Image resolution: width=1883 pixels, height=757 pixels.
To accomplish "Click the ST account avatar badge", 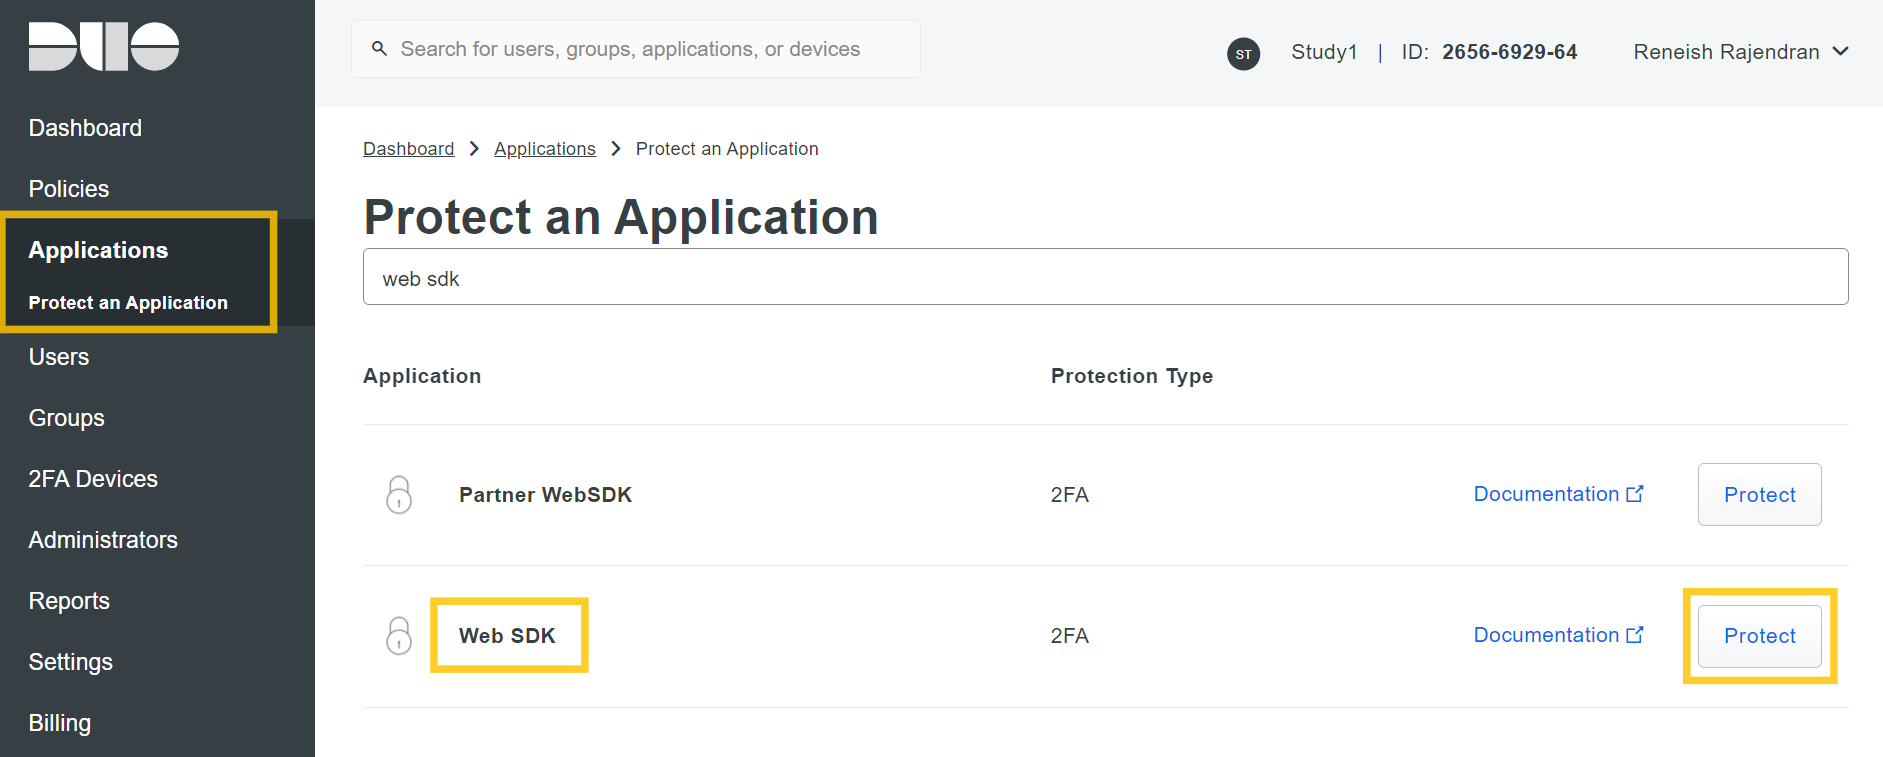I will click(1243, 54).
